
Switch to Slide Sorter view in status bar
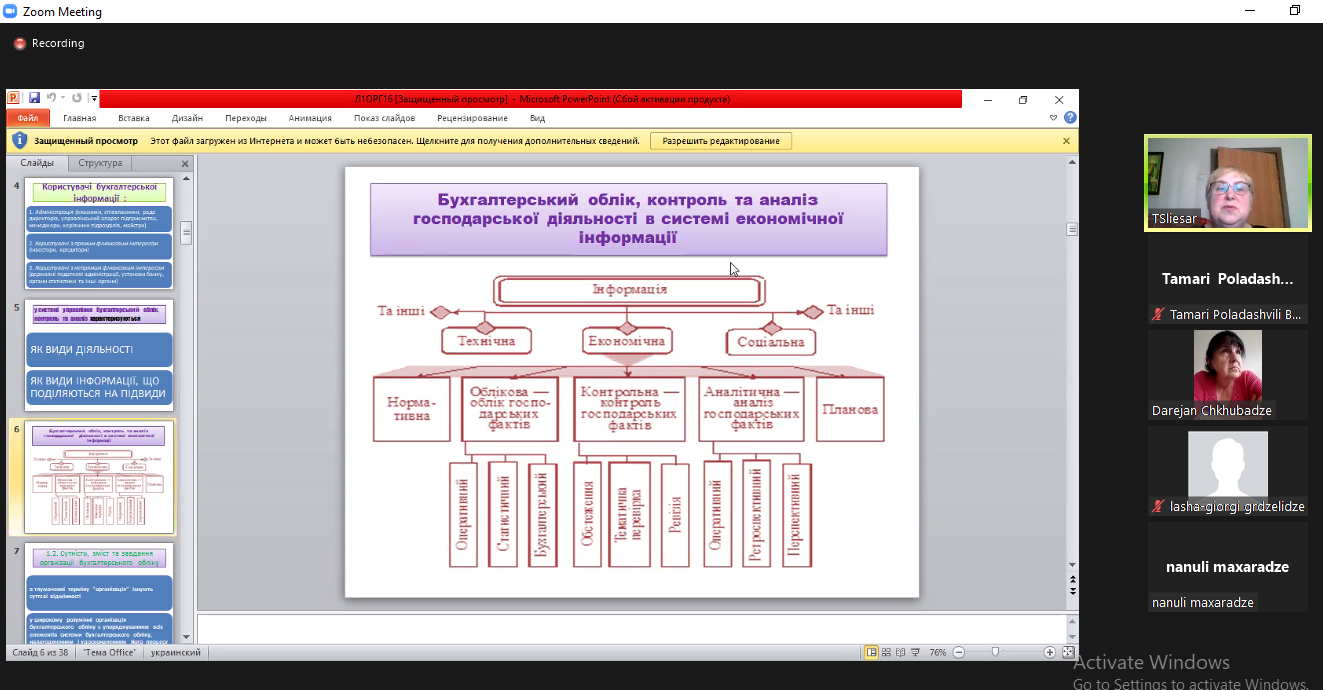pos(886,652)
